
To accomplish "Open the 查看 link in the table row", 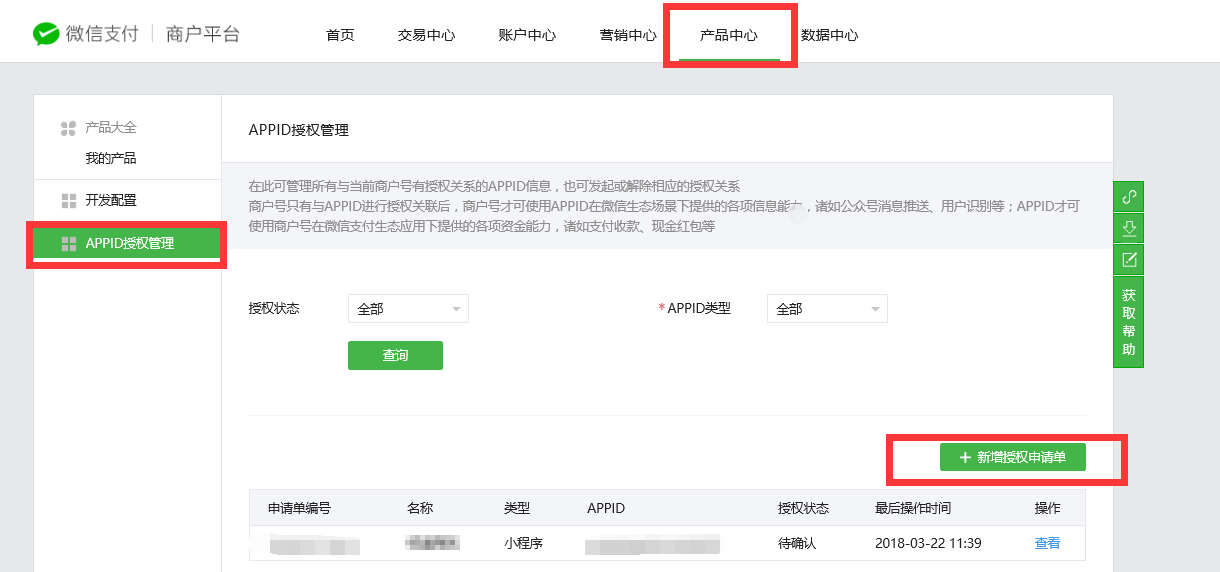I will [x=1047, y=543].
